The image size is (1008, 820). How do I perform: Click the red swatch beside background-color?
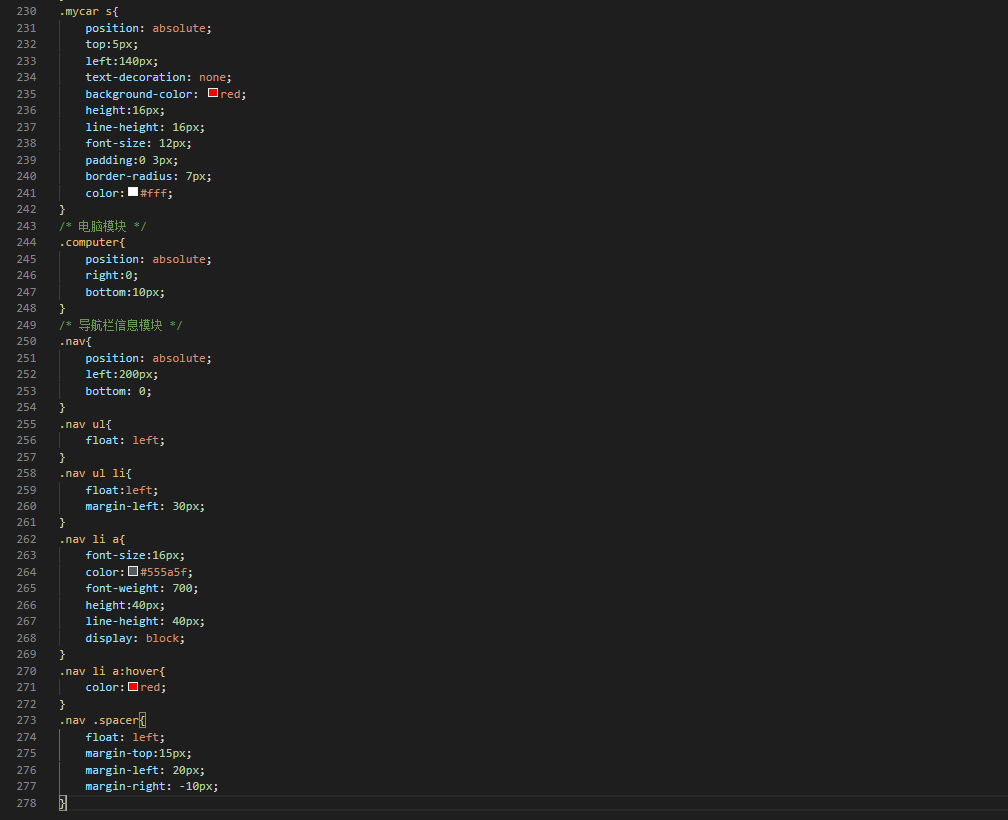point(213,93)
